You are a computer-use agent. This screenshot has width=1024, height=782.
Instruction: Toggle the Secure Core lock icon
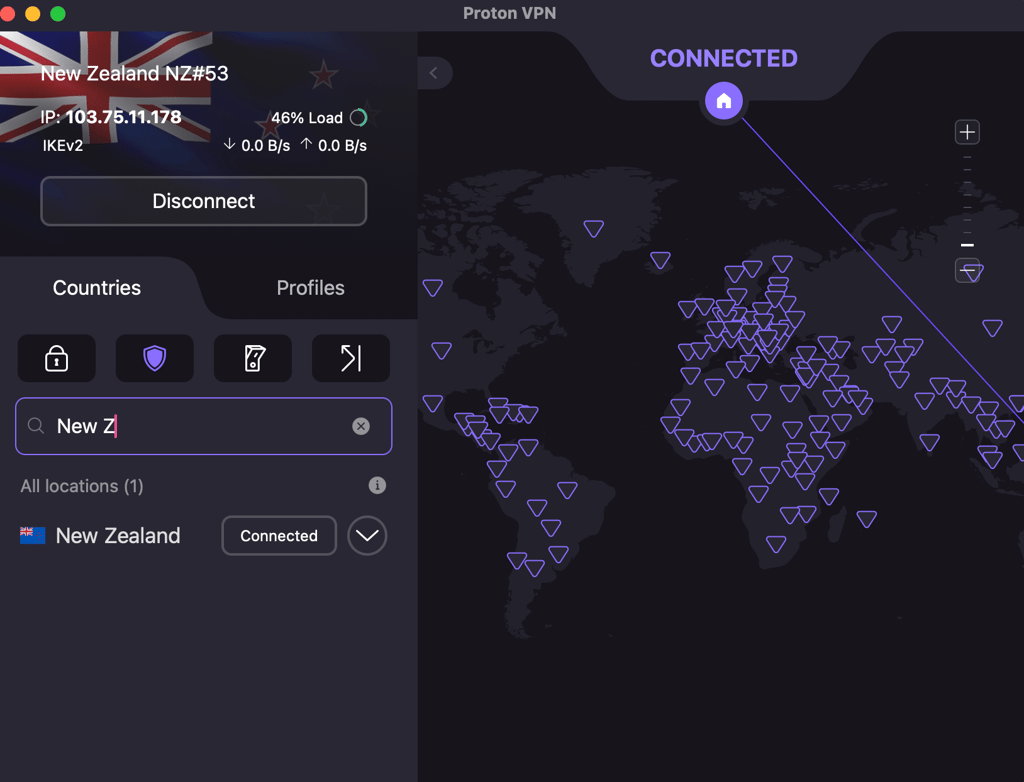[56, 358]
